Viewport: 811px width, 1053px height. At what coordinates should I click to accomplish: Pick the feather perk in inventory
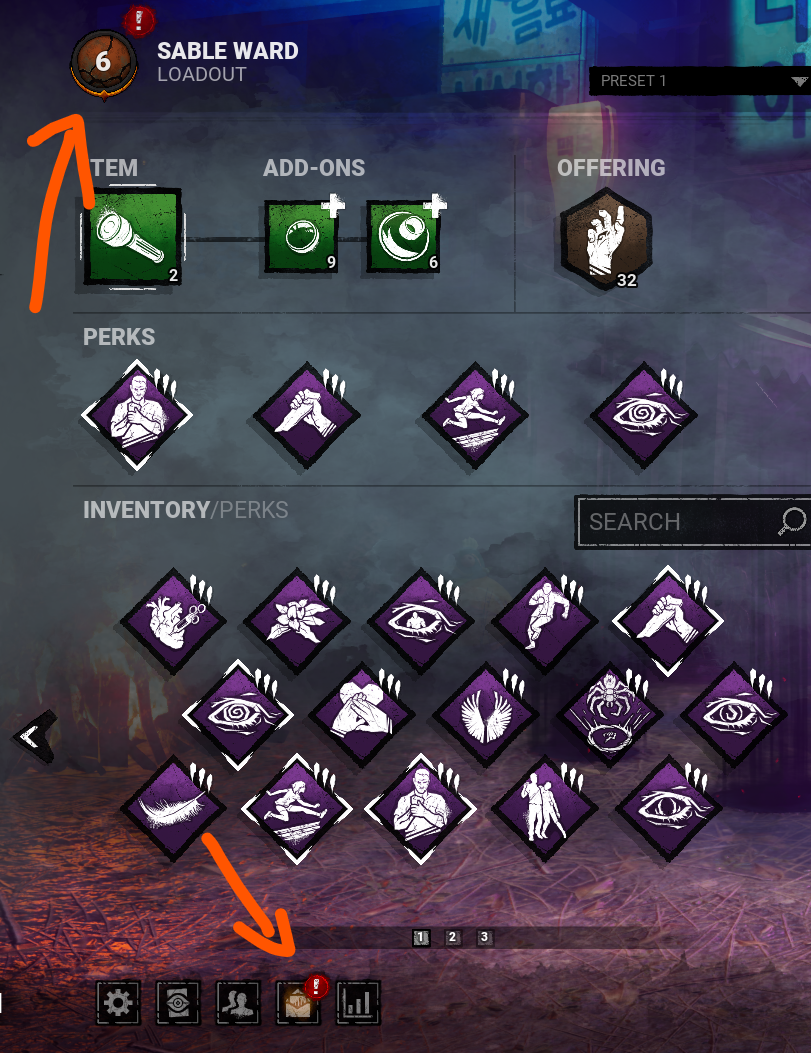pos(173,807)
